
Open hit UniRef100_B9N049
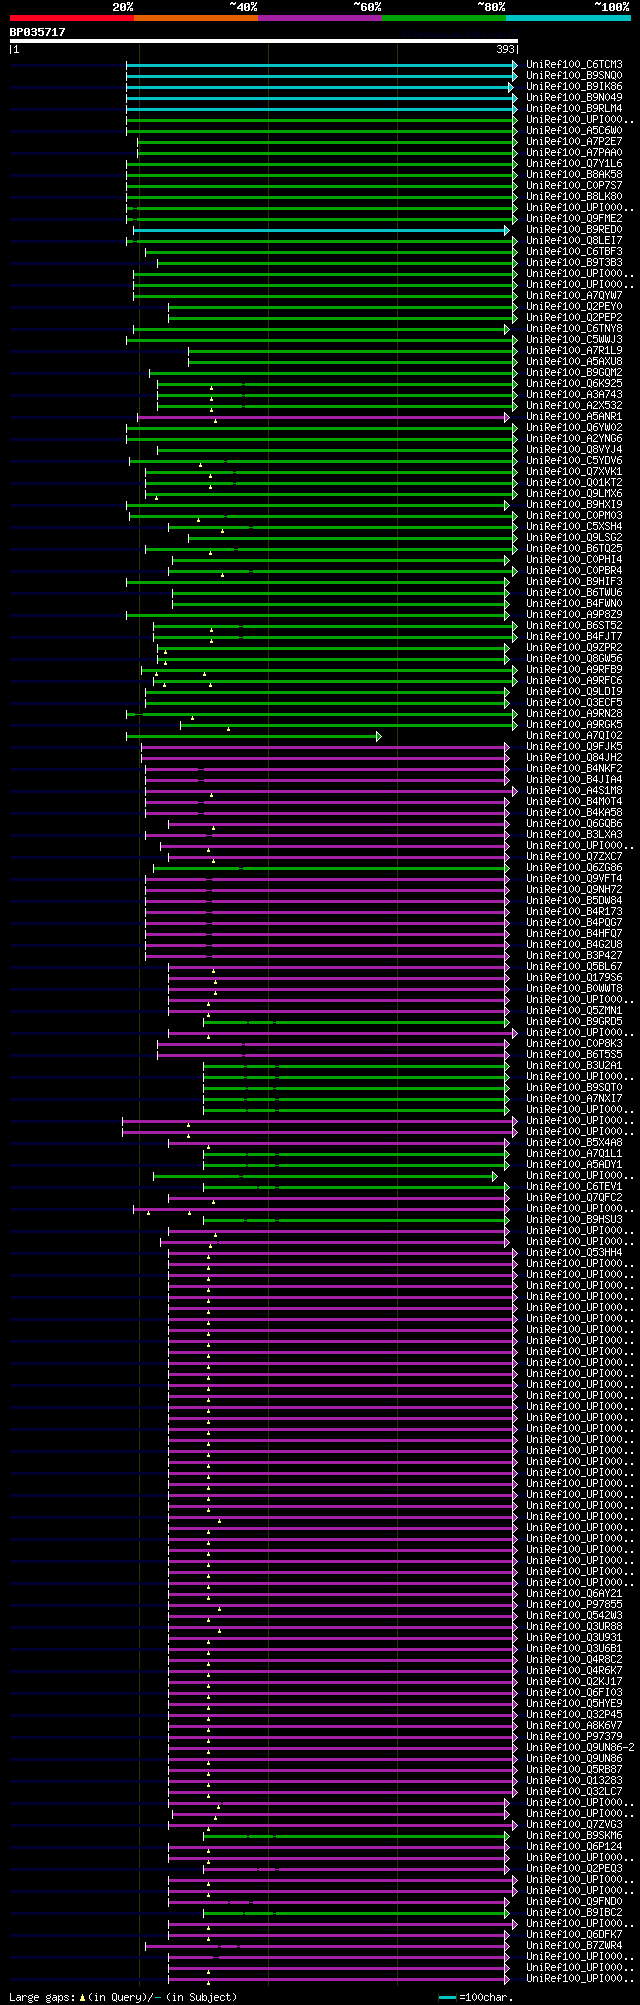(x=574, y=97)
